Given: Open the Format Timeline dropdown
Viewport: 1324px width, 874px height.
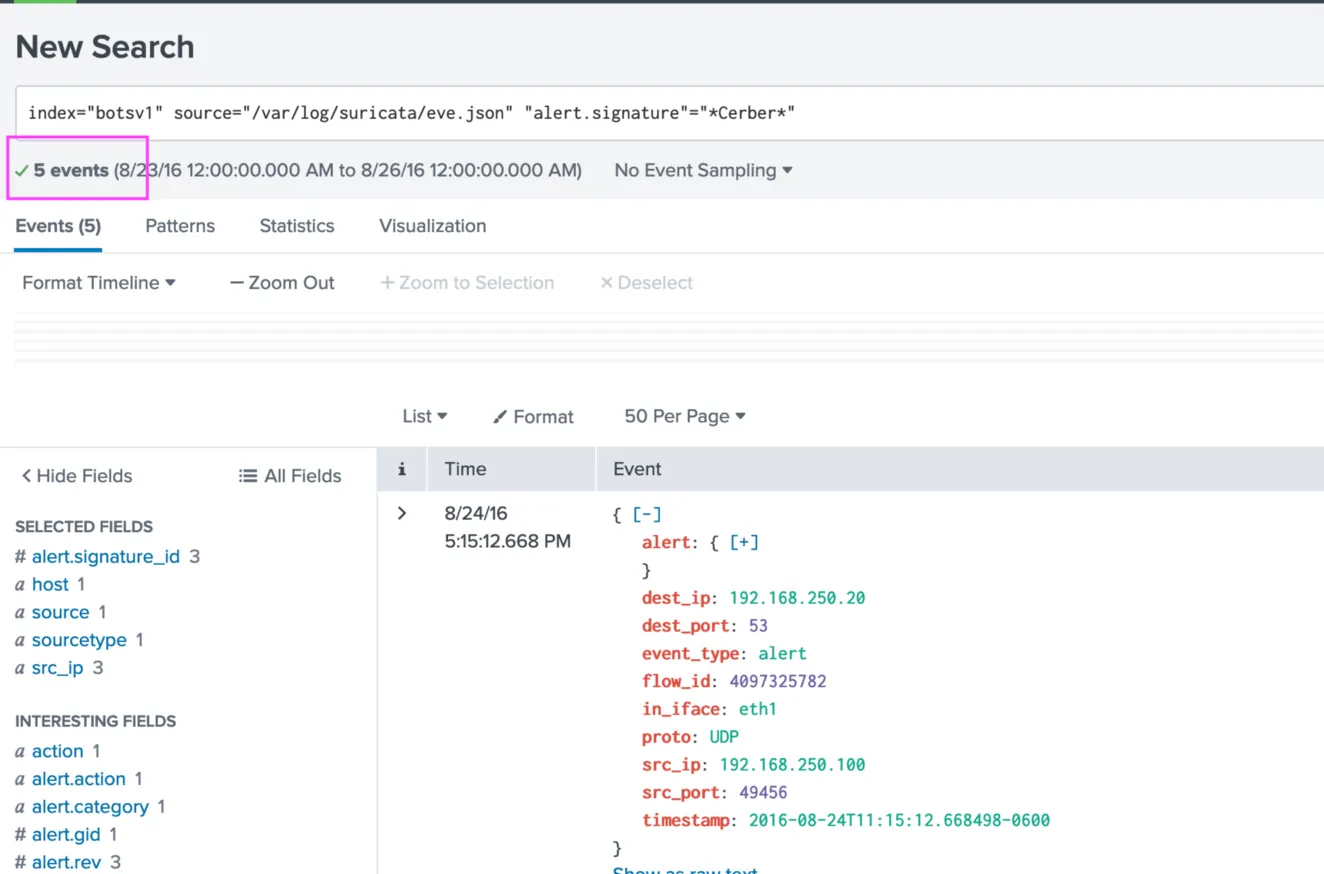Looking at the screenshot, I should pos(99,283).
